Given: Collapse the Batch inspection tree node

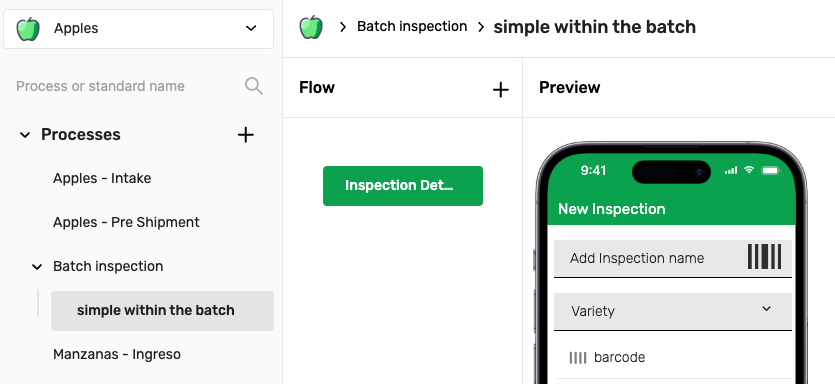Looking at the screenshot, I should [37, 267].
